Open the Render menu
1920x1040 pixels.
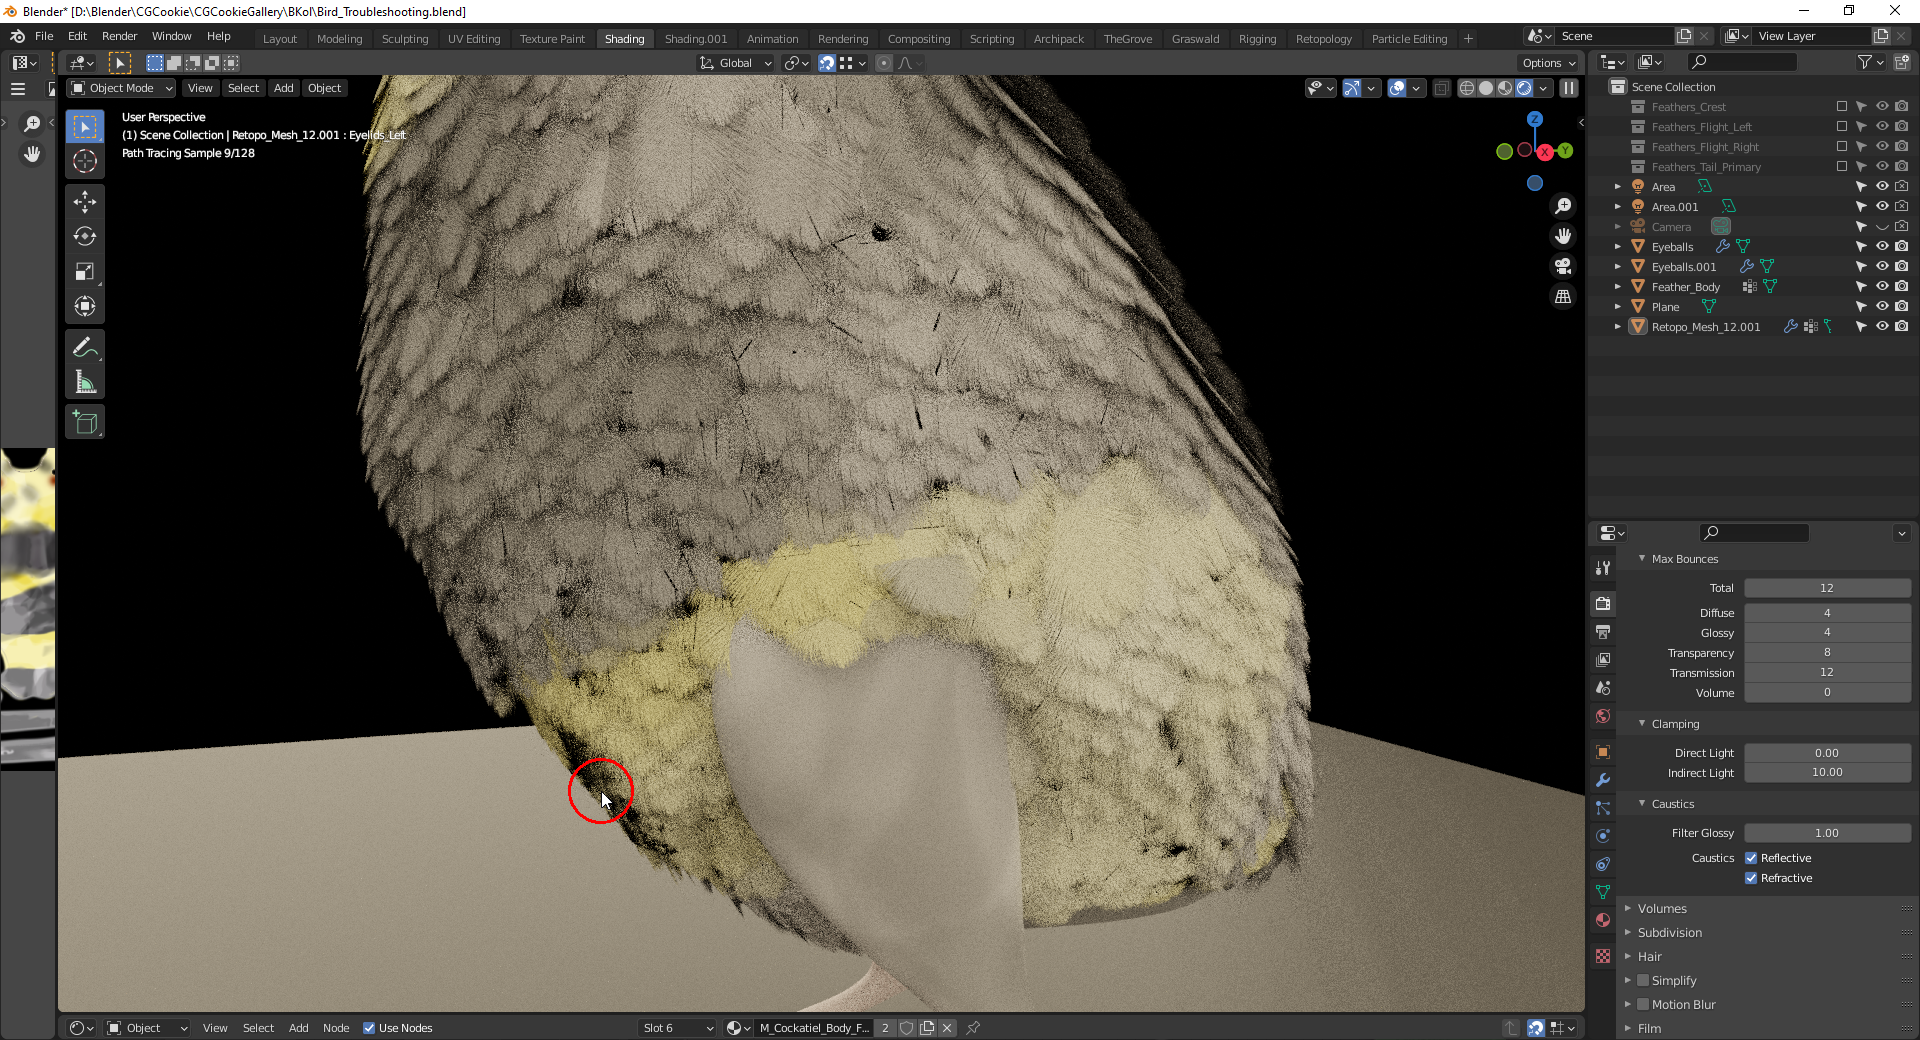[x=119, y=36]
